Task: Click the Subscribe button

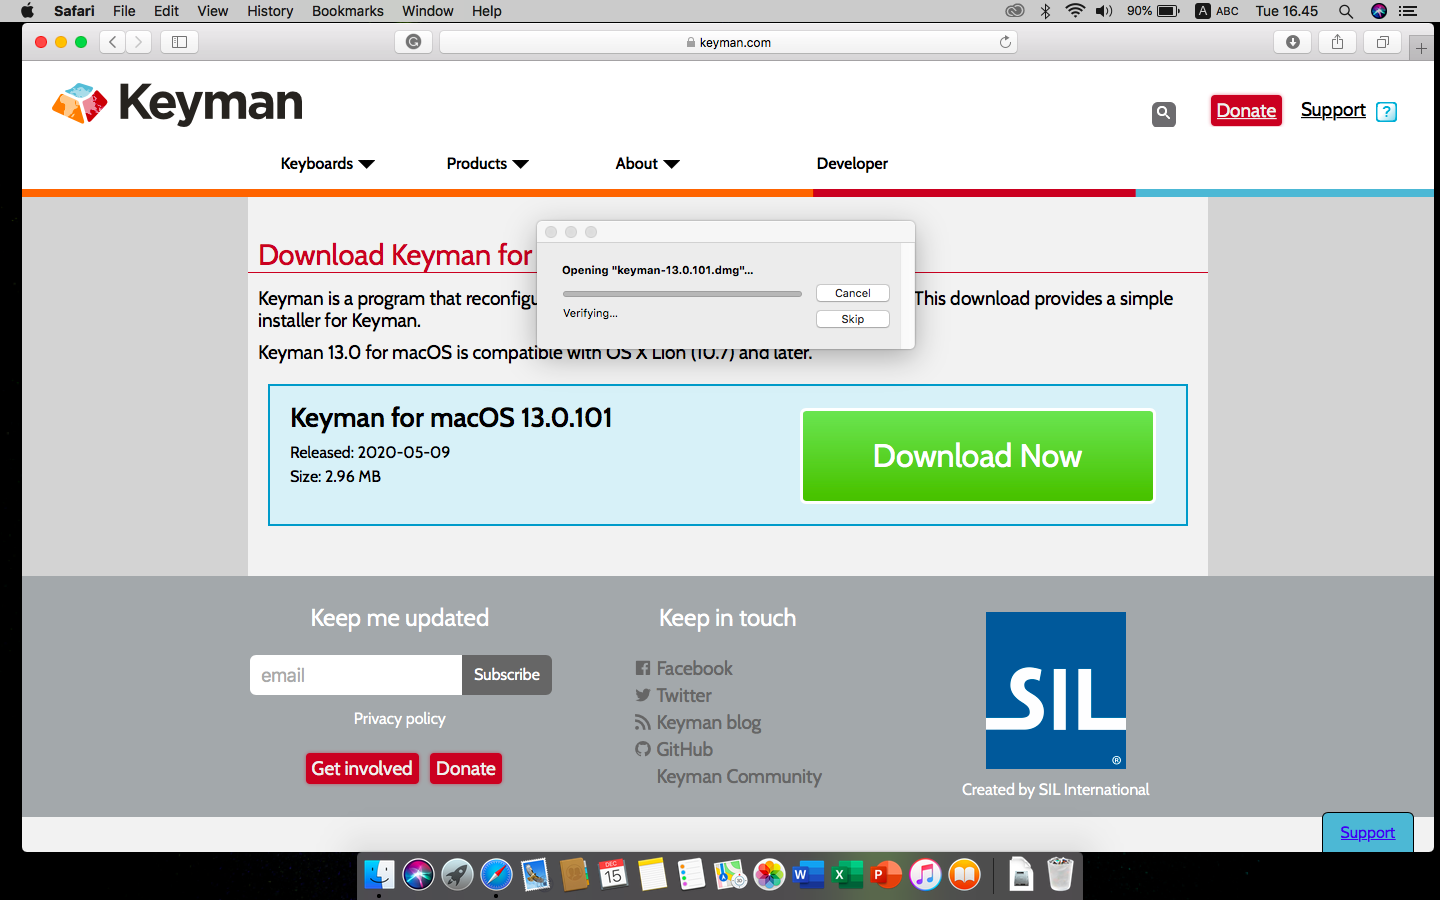Action: (507, 675)
